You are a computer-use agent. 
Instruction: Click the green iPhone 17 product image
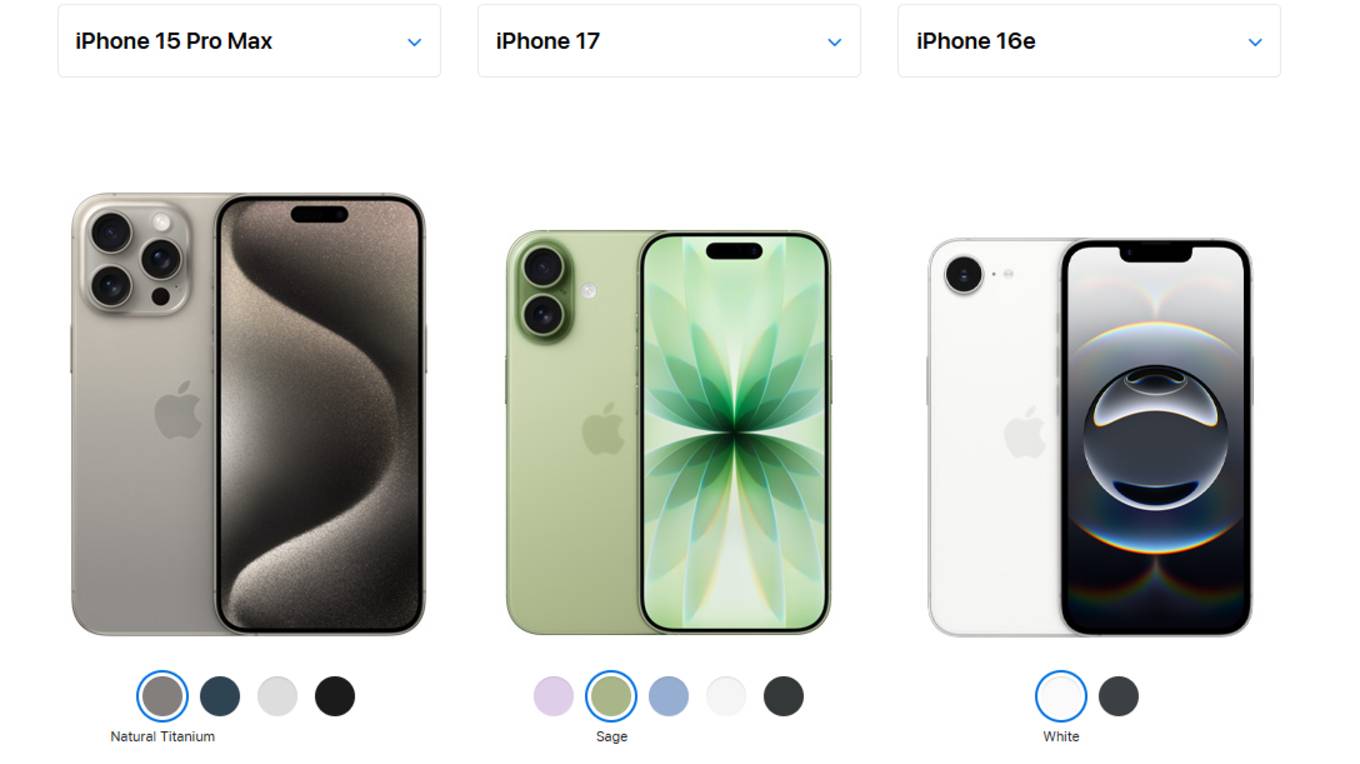click(669, 432)
